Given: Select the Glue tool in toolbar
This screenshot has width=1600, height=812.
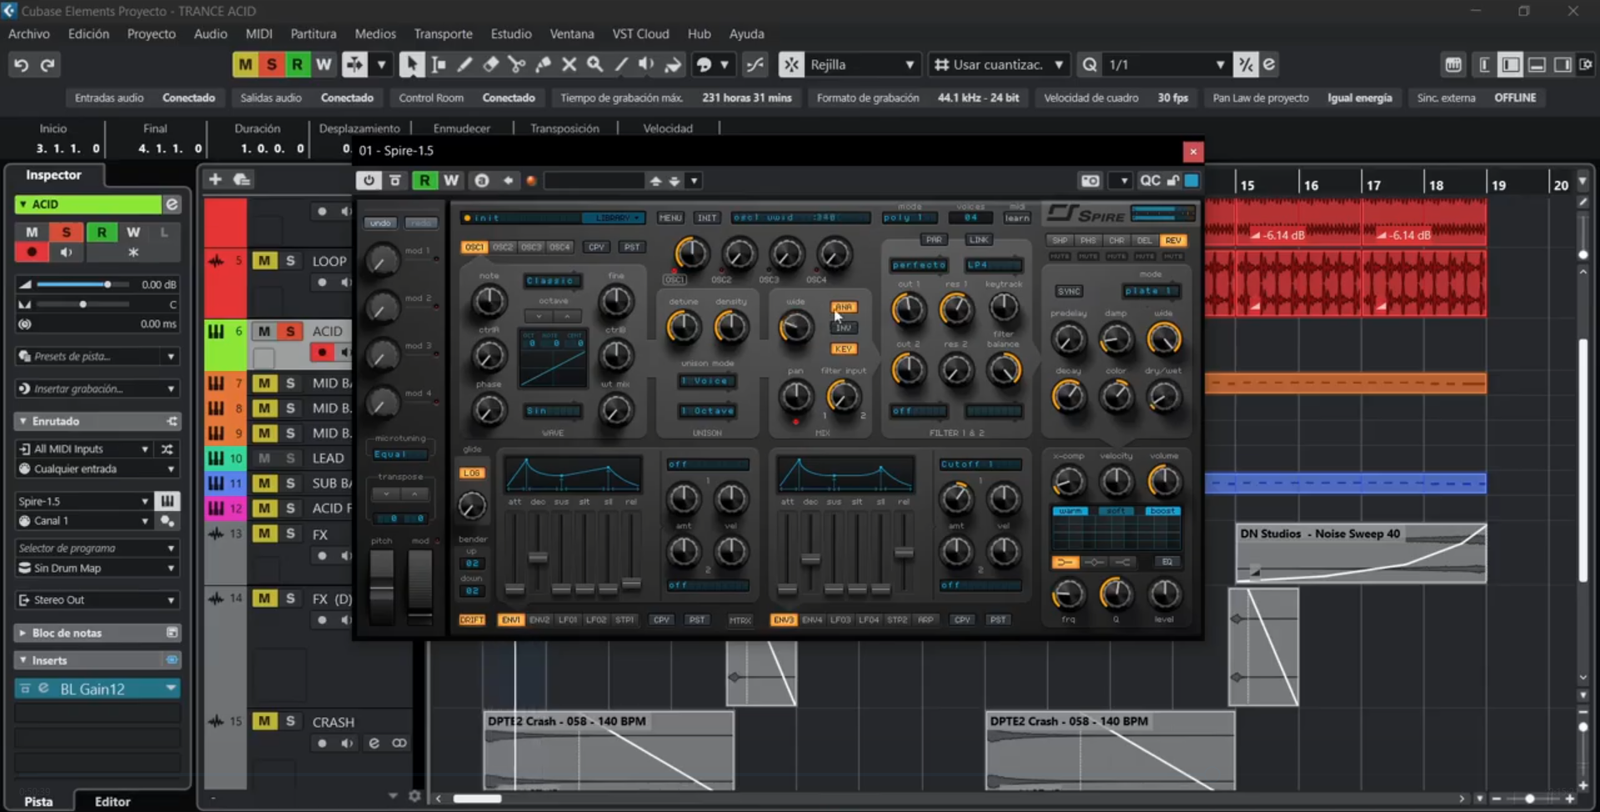Looking at the screenshot, I should coord(543,65).
